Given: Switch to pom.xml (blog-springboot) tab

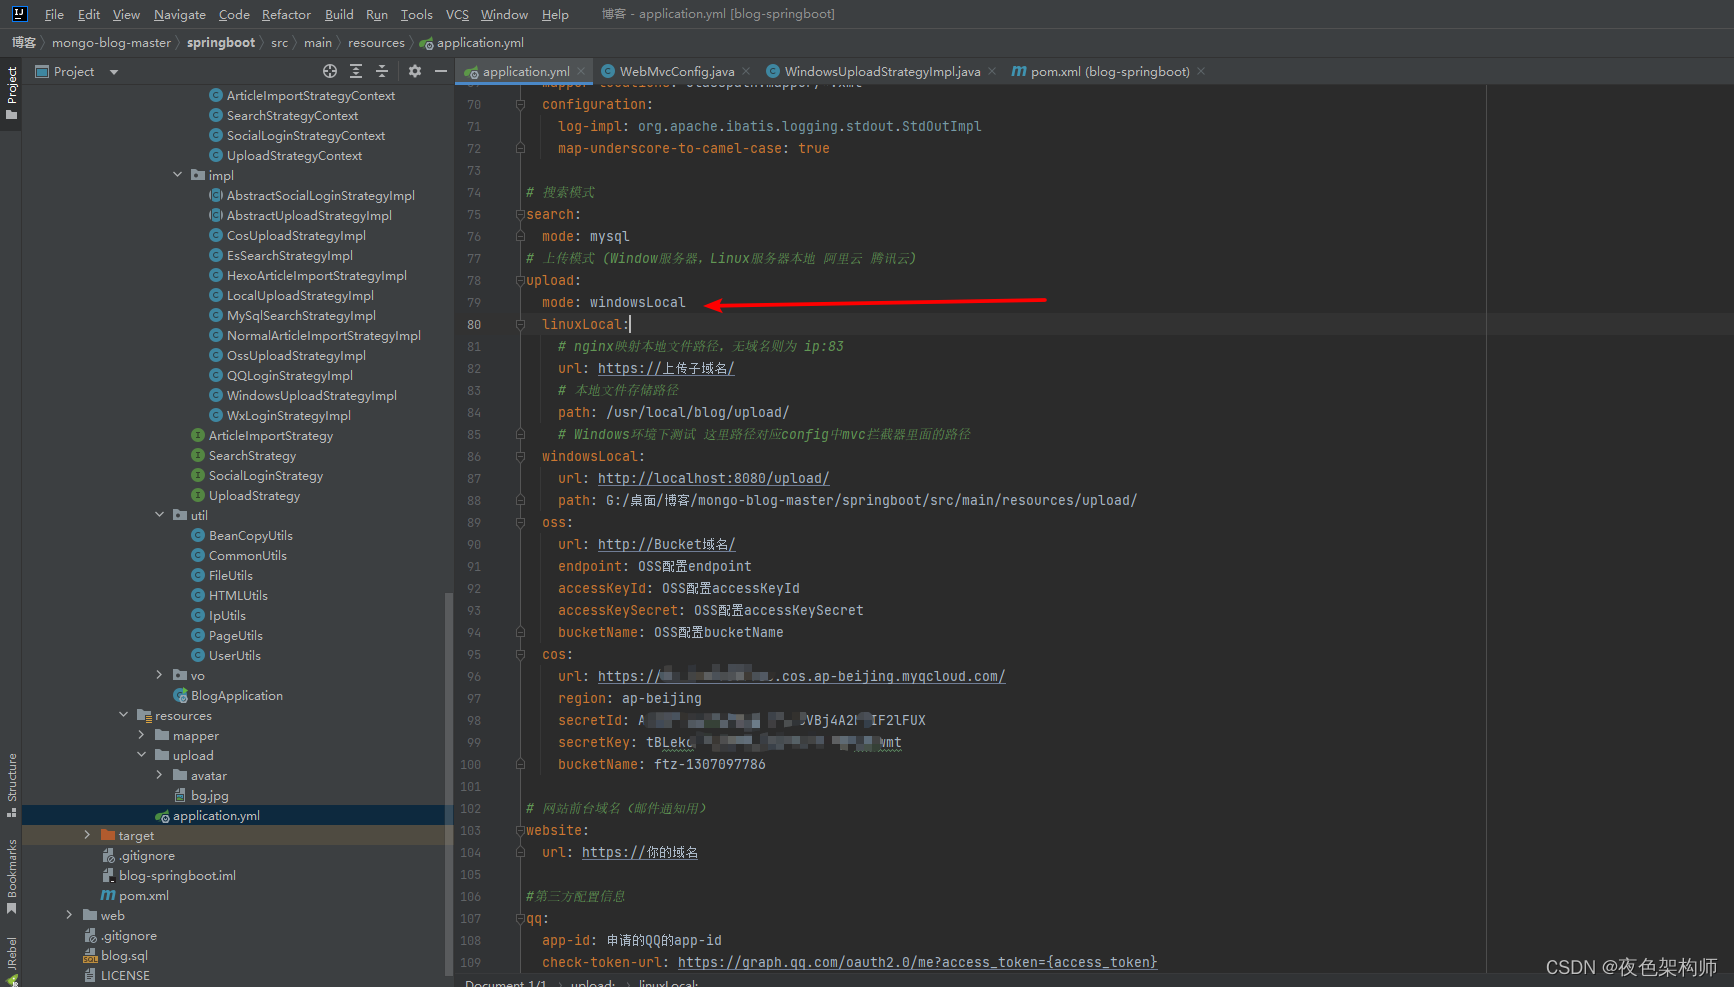Looking at the screenshot, I should (x=1109, y=72).
